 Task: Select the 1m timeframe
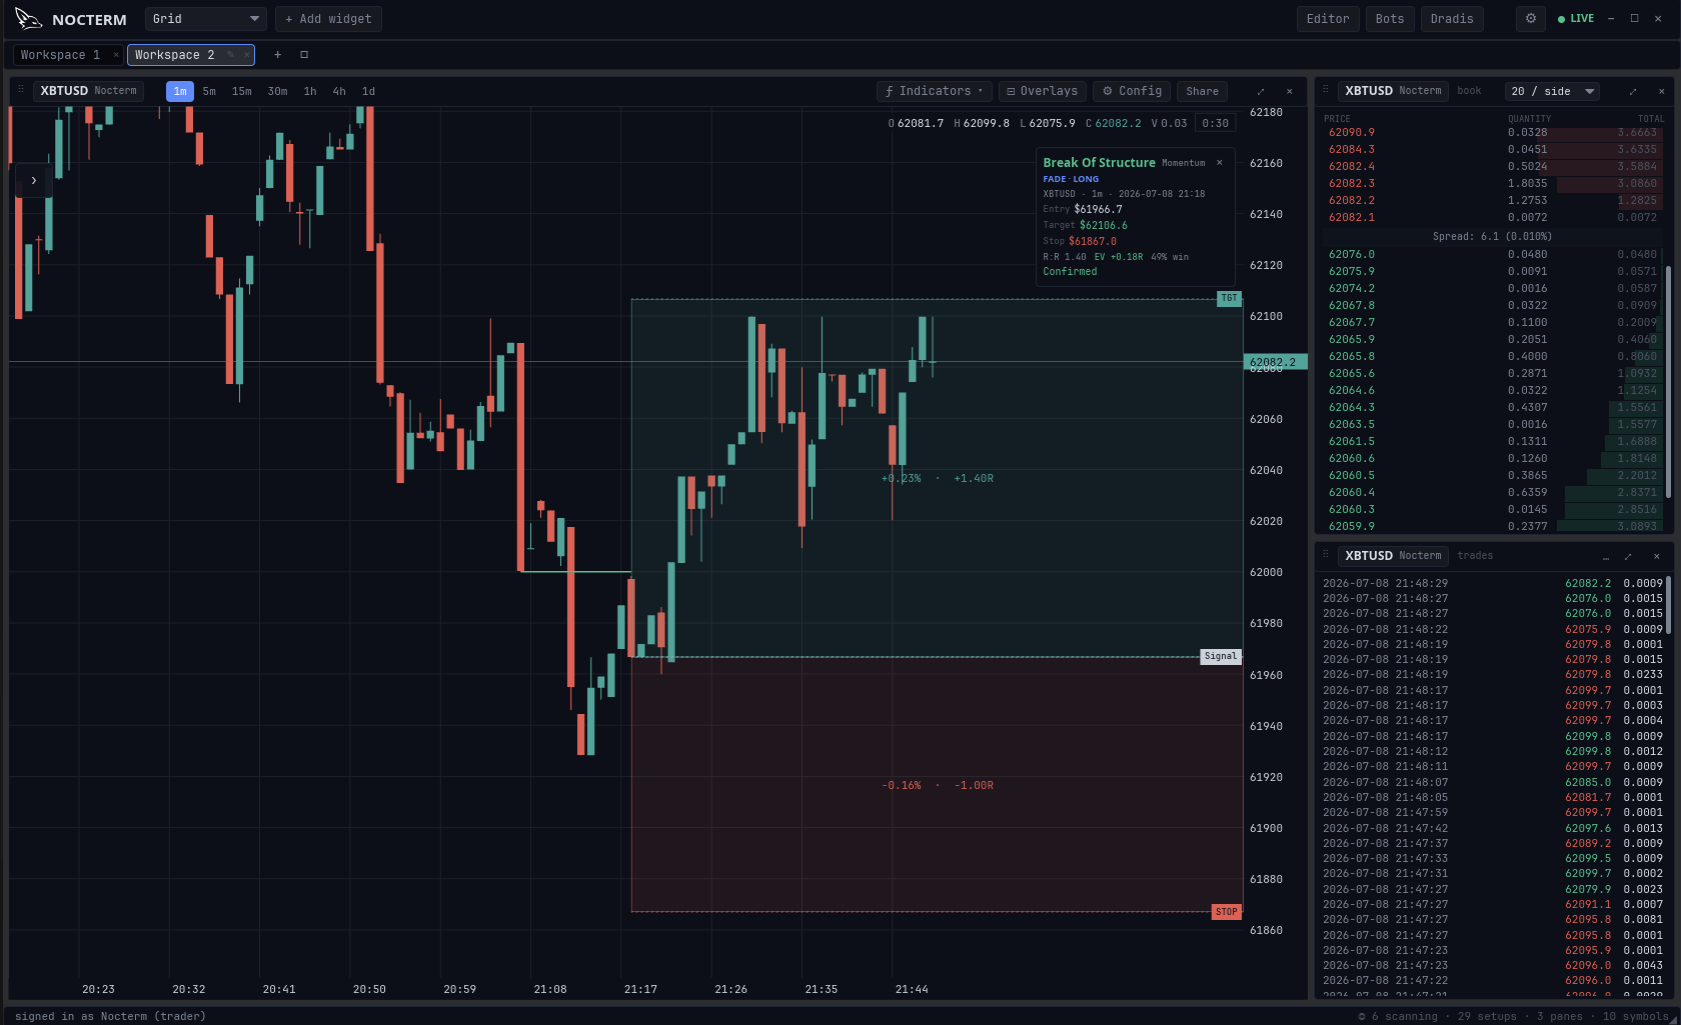(180, 91)
